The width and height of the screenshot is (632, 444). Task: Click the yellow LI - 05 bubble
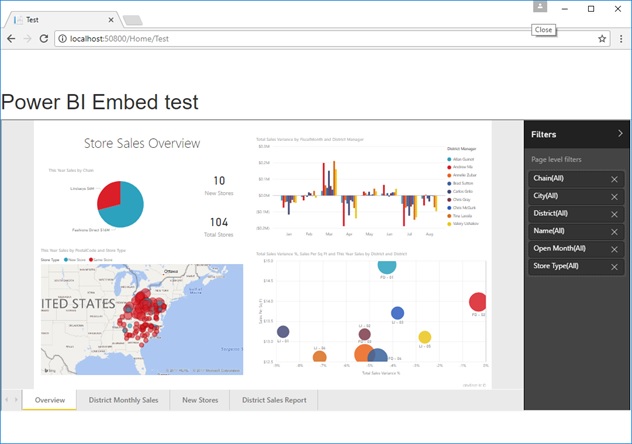click(x=424, y=337)
